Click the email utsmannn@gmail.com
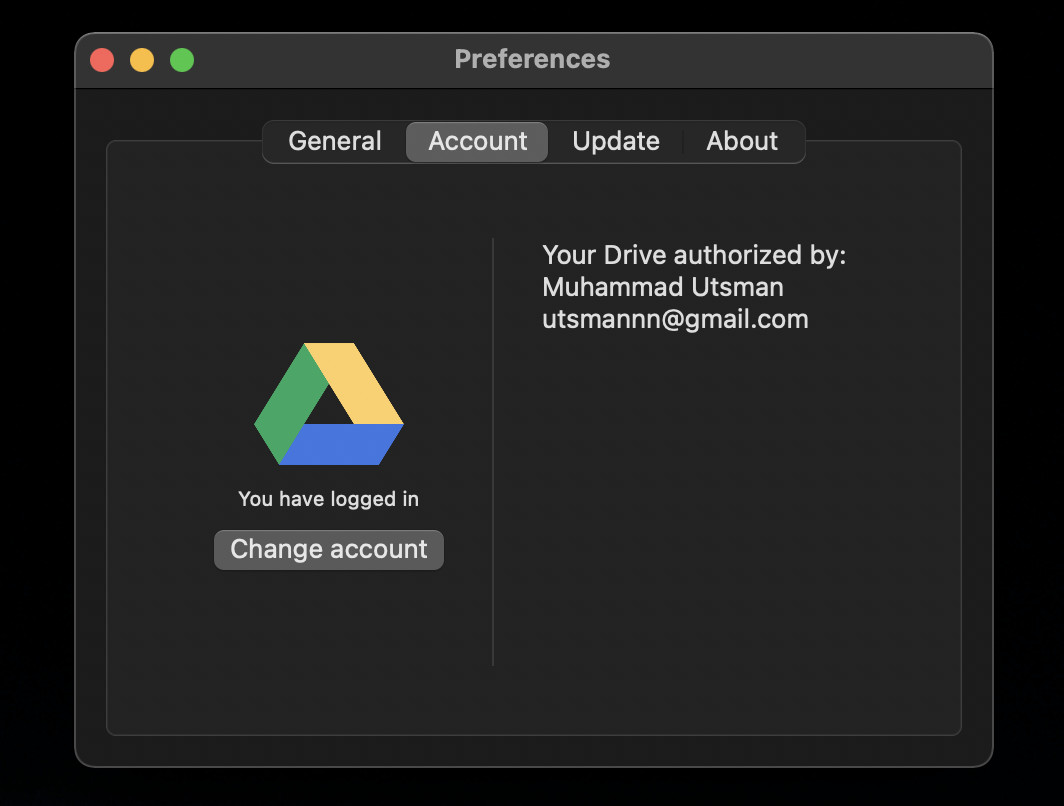This screenshot has height=806, width=1064. coord(675,320)
